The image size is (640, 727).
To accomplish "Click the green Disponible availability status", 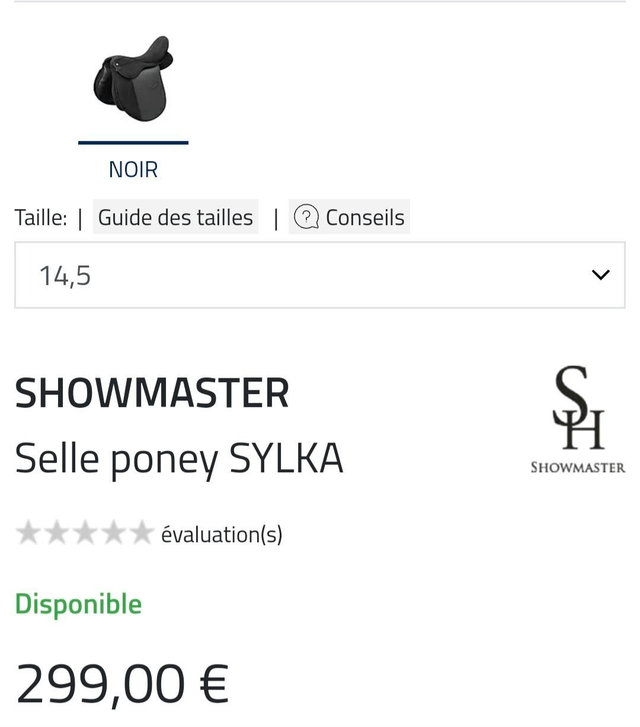I will [78, 604].
